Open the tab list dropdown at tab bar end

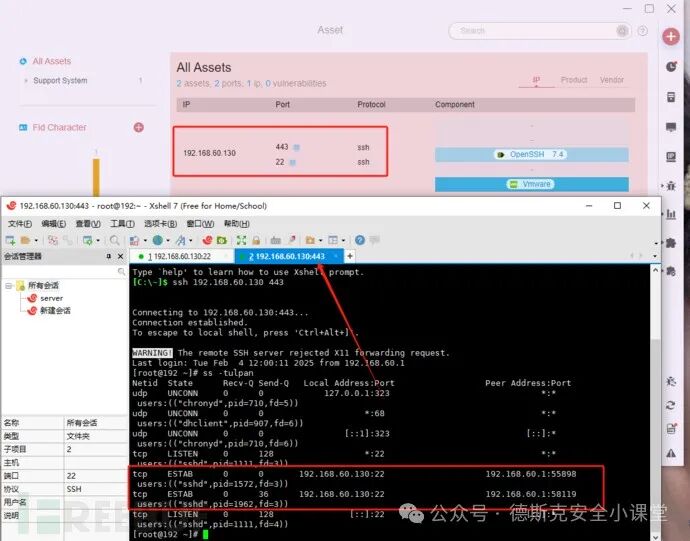click(x=655, y=256)
